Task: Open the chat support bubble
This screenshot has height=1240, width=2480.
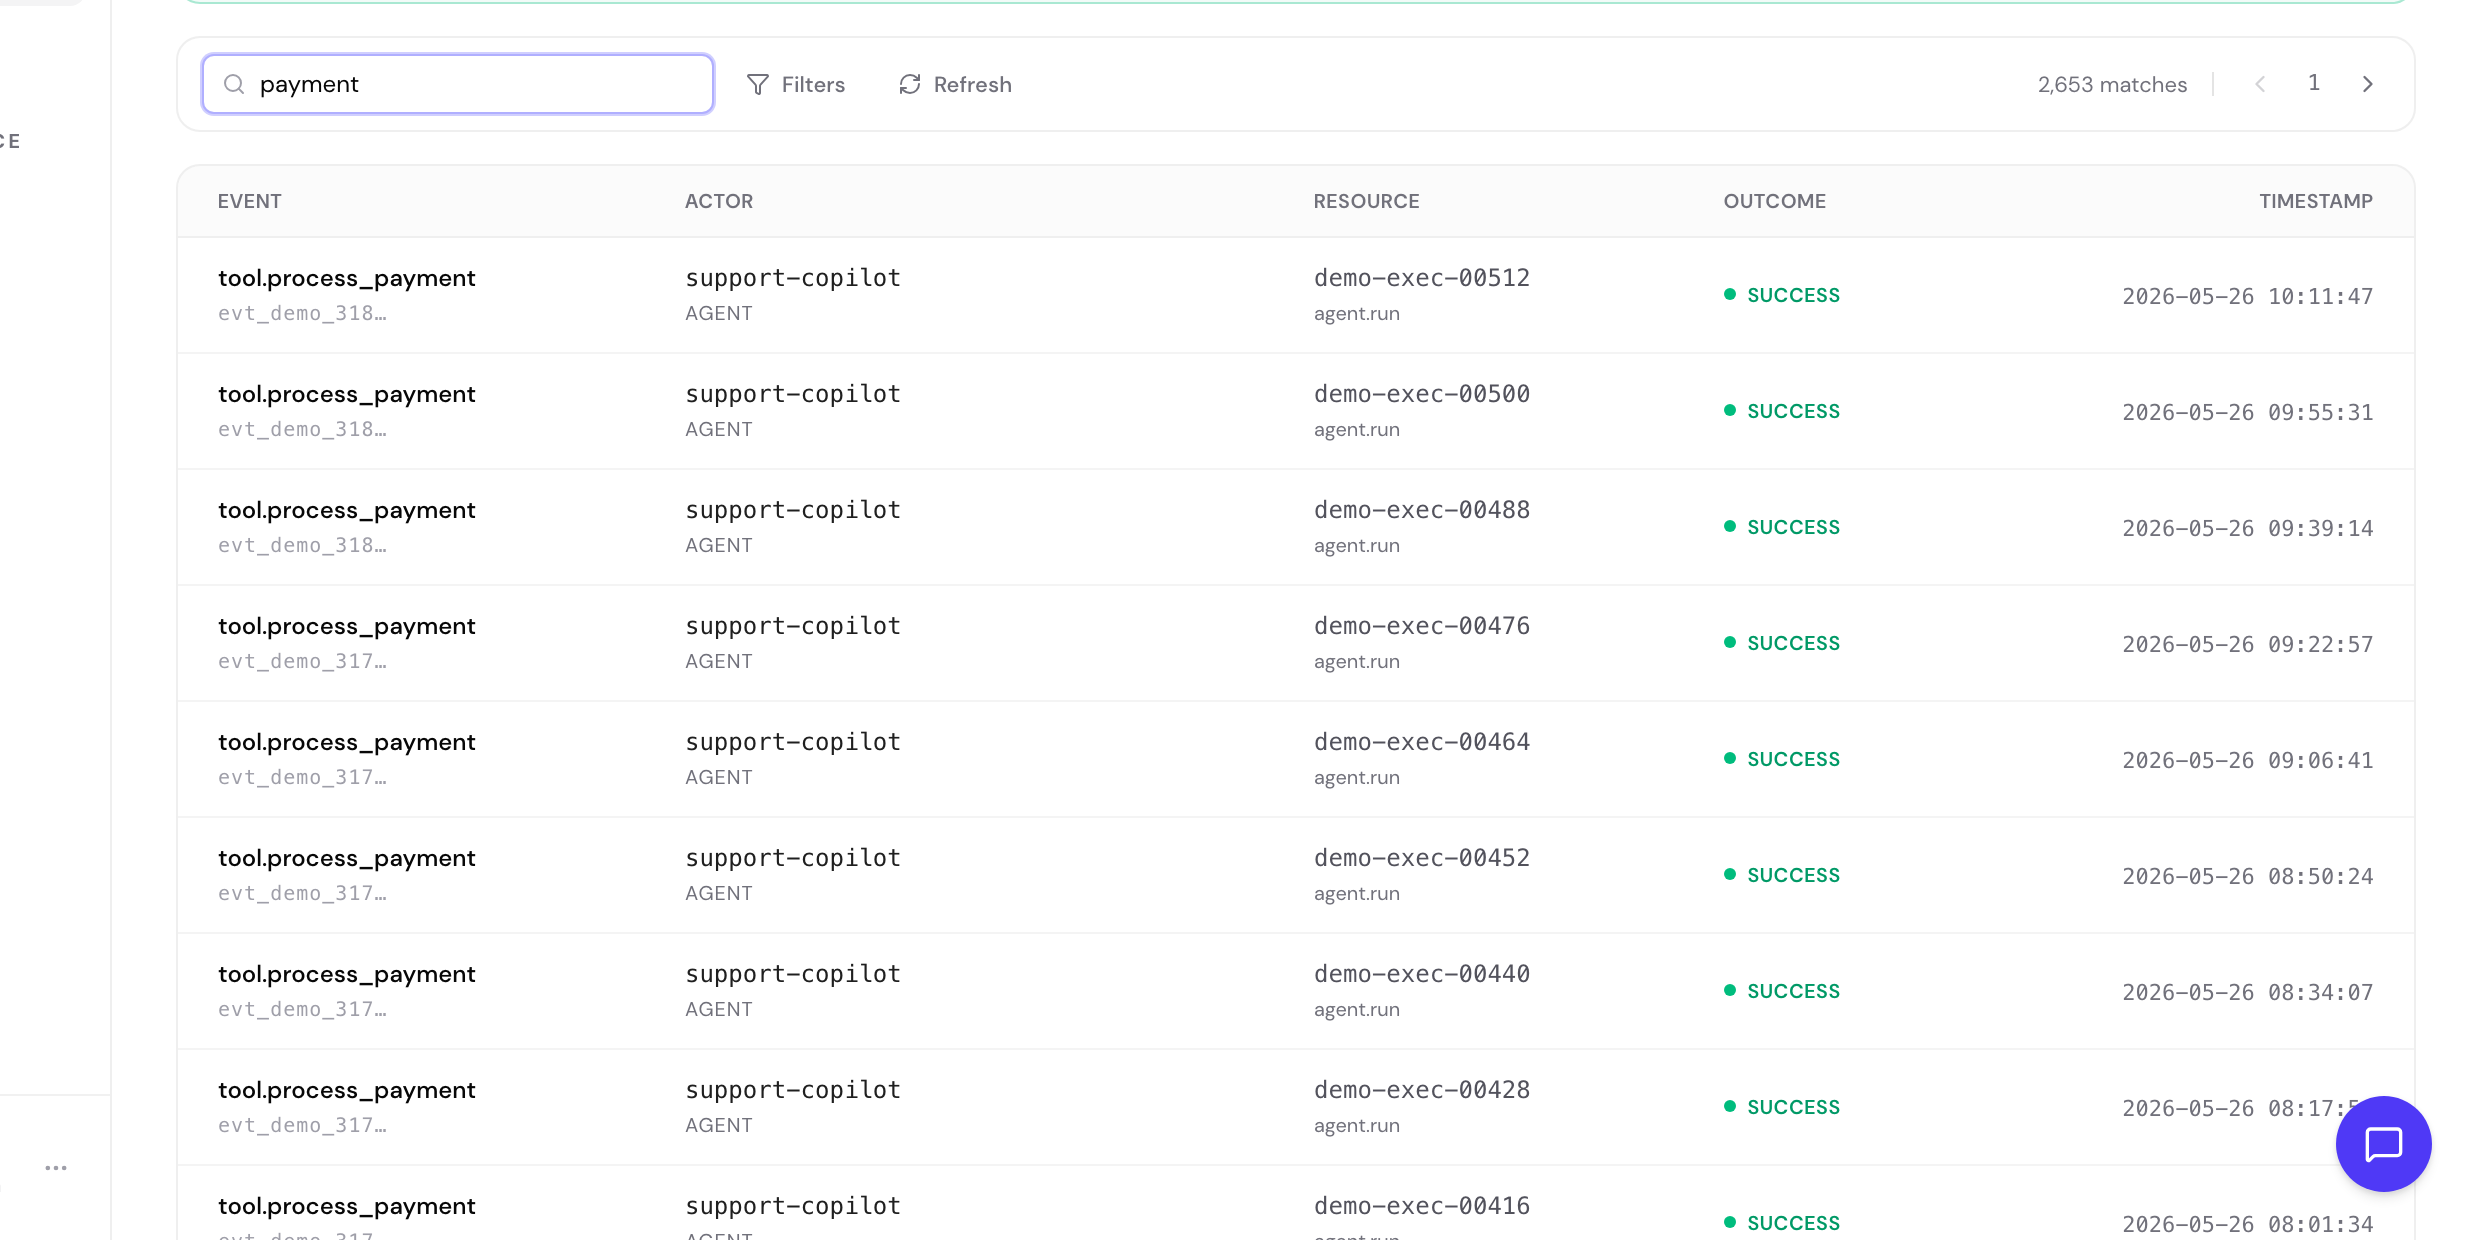Action: (x=2384, y=1144)
